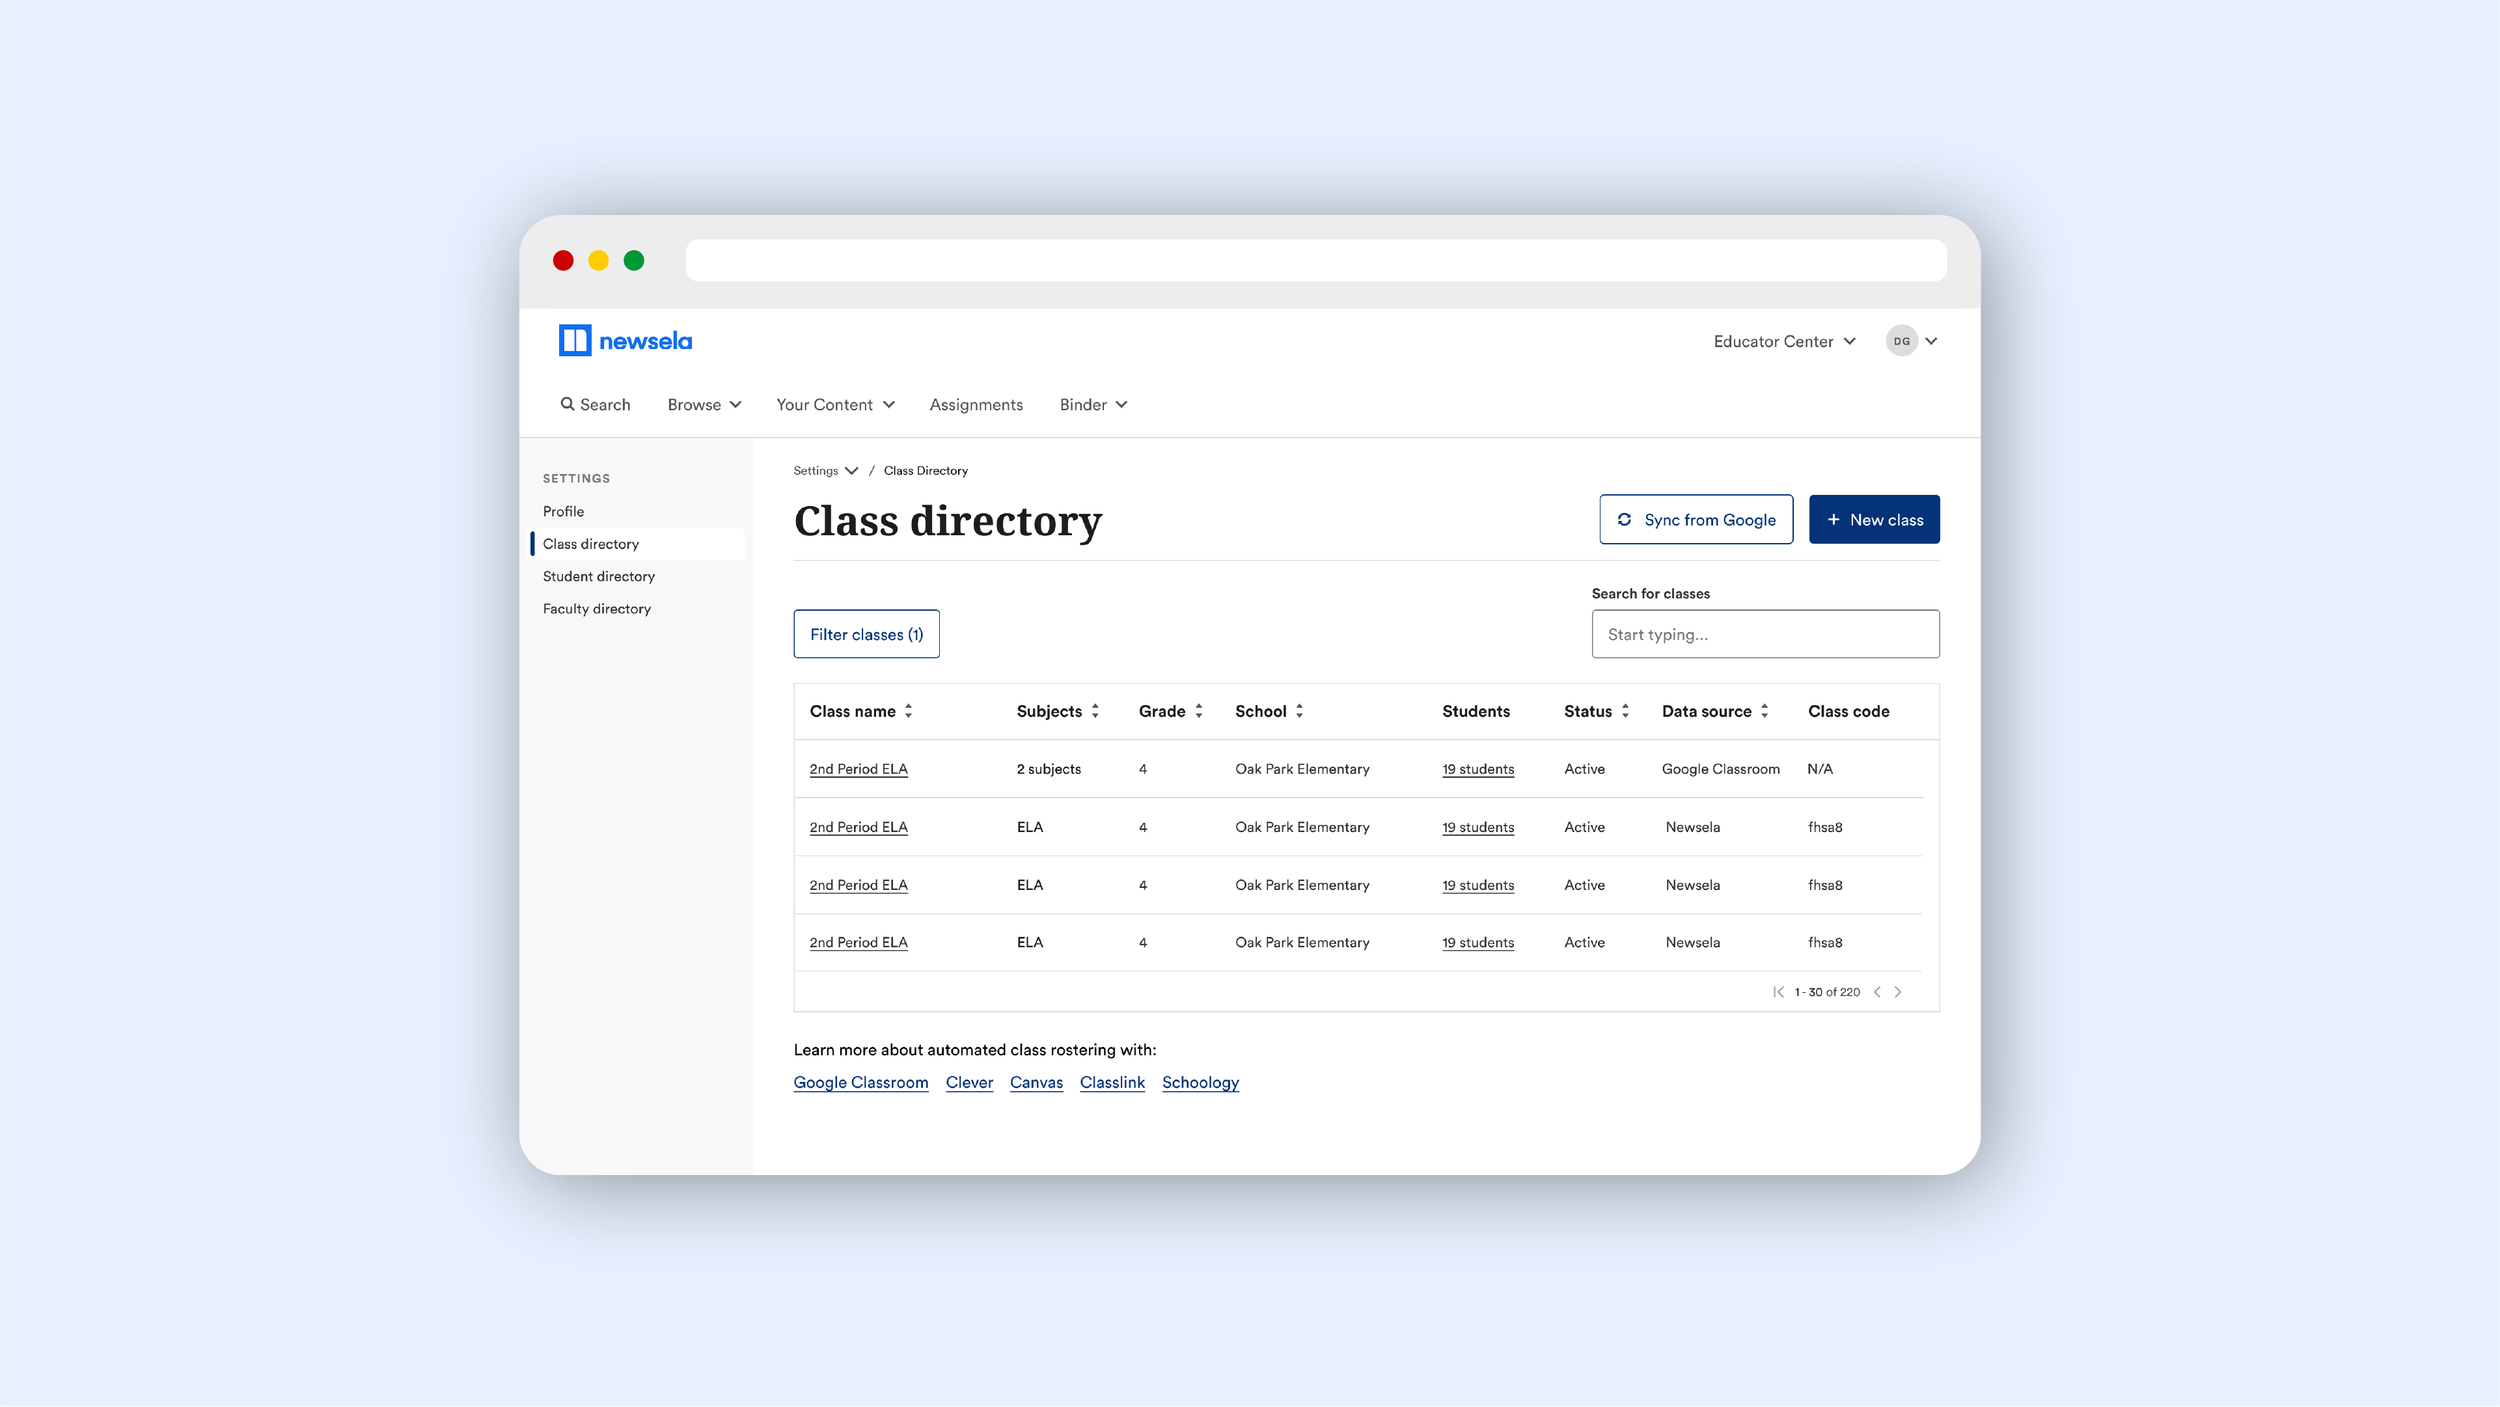Screen dimensions: 2500x1407
Task: Go to the first page of results
Action: pos(1778,992)
